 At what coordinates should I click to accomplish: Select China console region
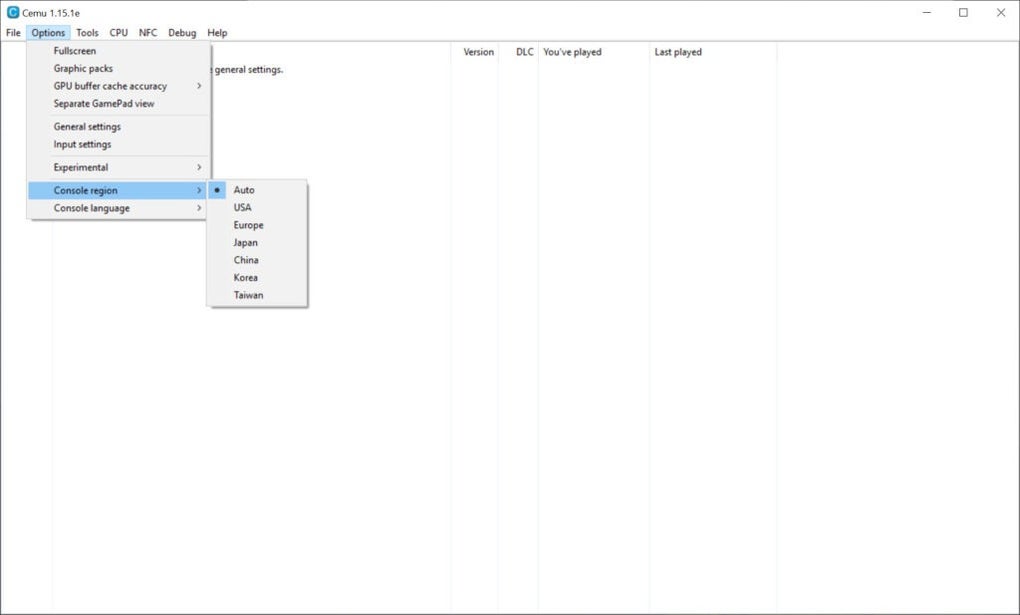(x=257, y=260)
